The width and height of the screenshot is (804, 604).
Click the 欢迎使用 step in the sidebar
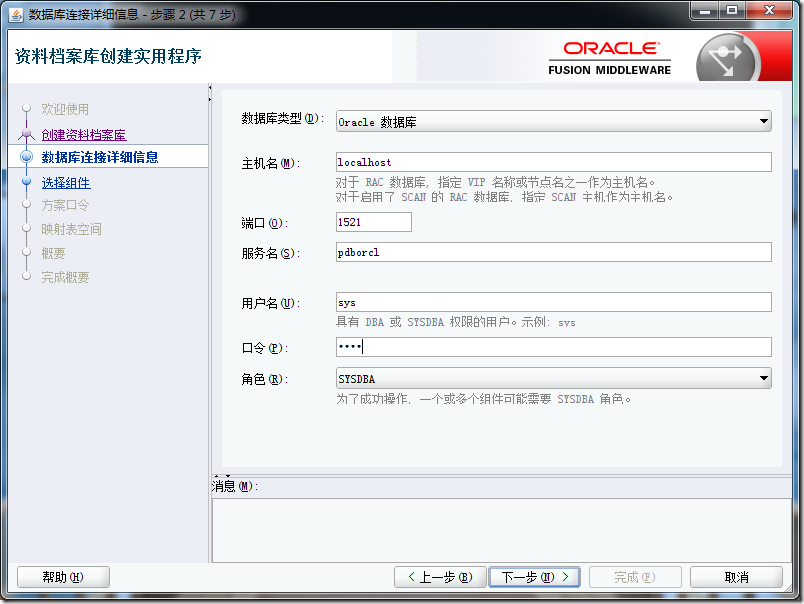(65, 109)
